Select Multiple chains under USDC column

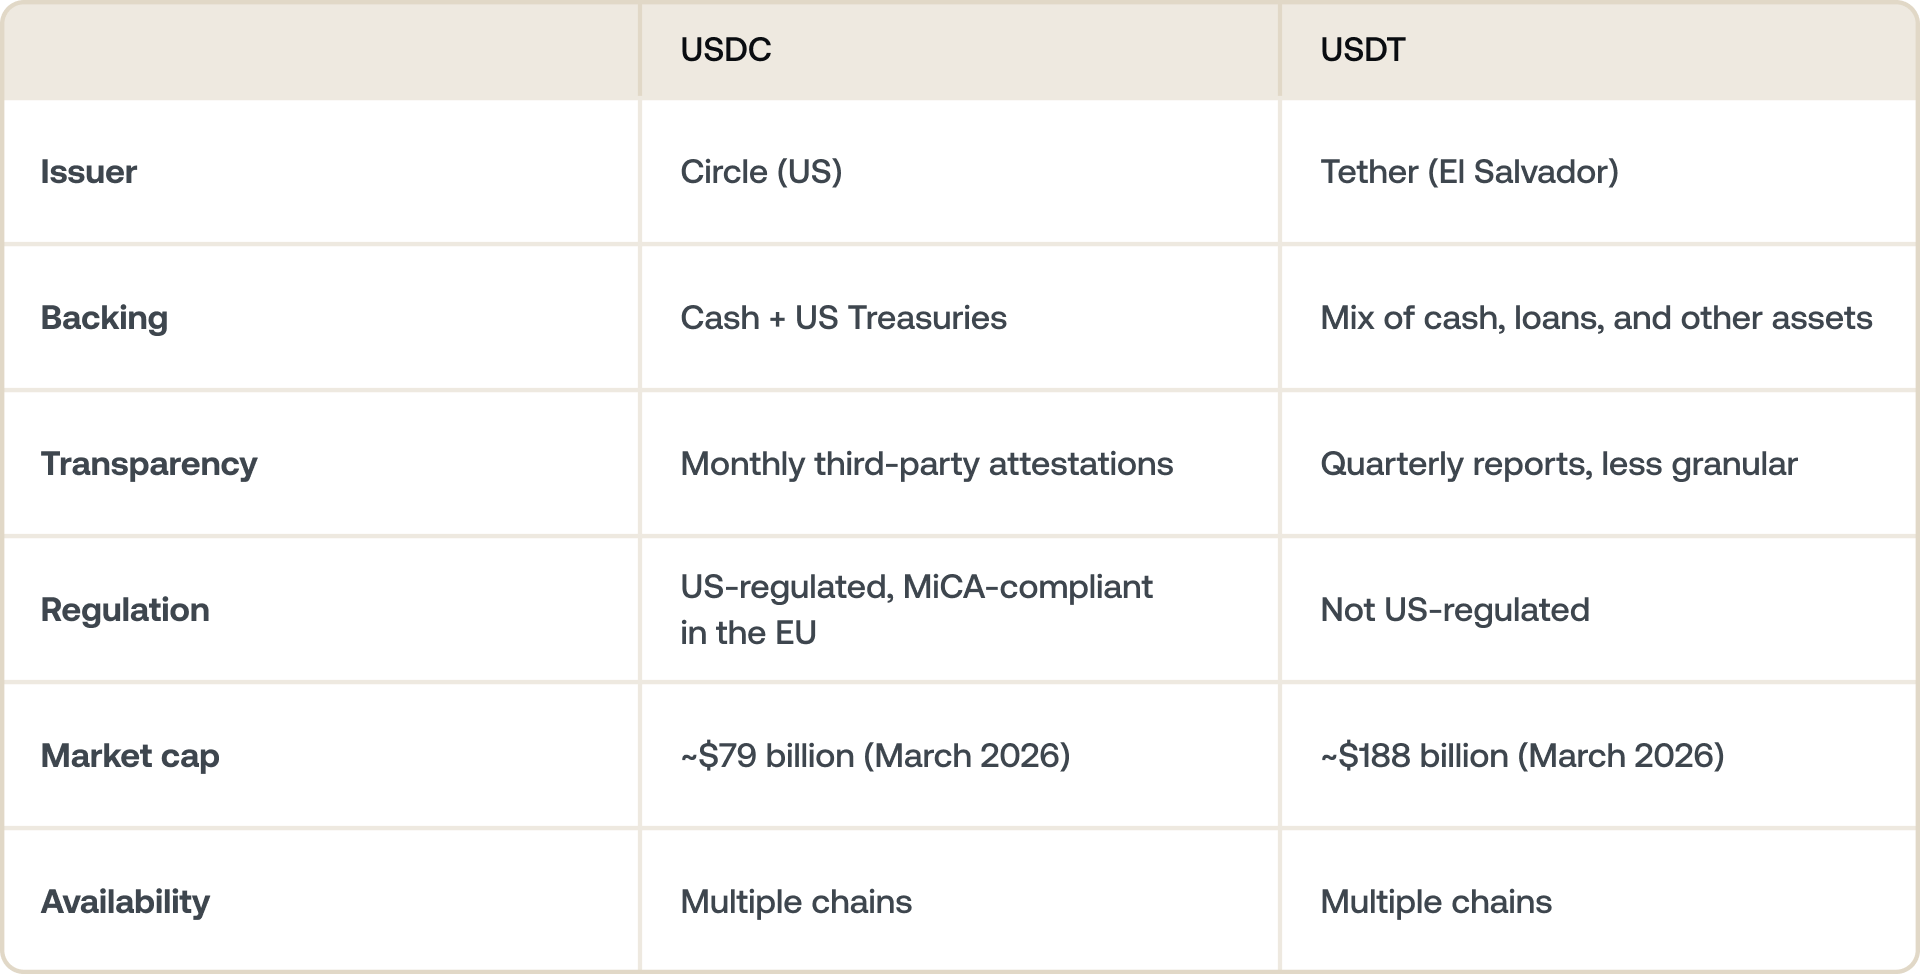(x=796, y=902)
